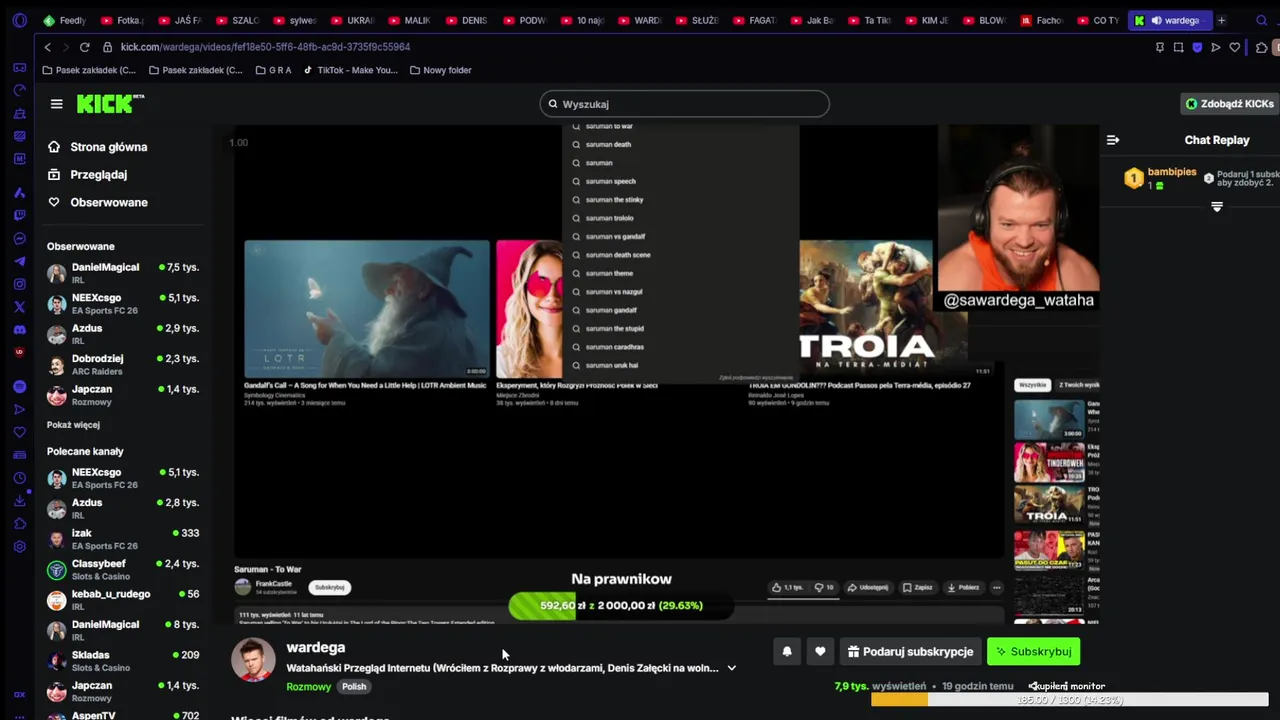Take a snapshot with the address bar icon
The image size is (1280, 720).
click(1179, 47)
